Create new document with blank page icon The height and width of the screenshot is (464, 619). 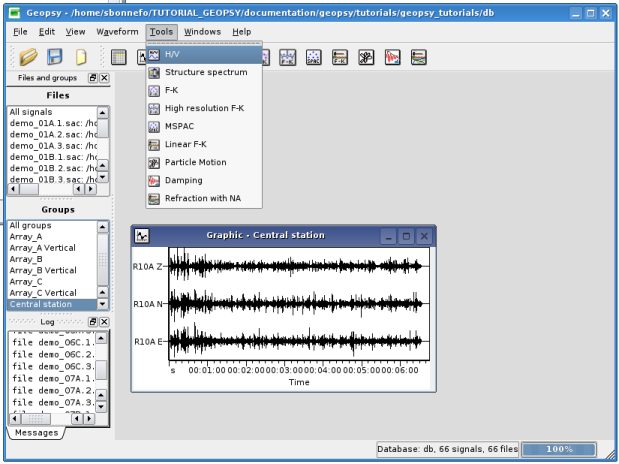pyautogui.click(x=81, y=57)
